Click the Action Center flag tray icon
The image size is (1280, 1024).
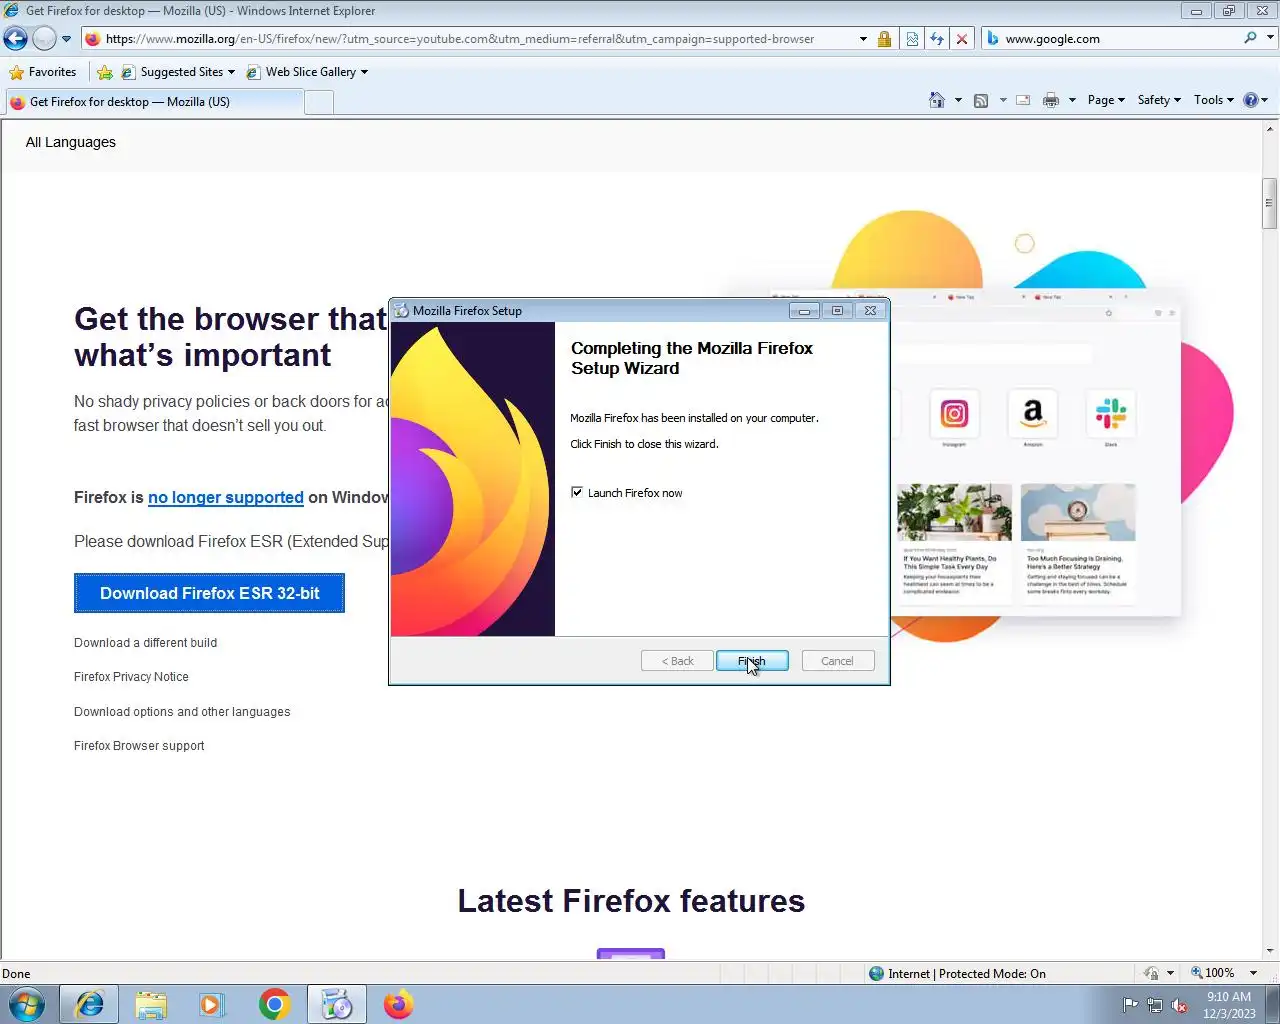(1130, 1005)
